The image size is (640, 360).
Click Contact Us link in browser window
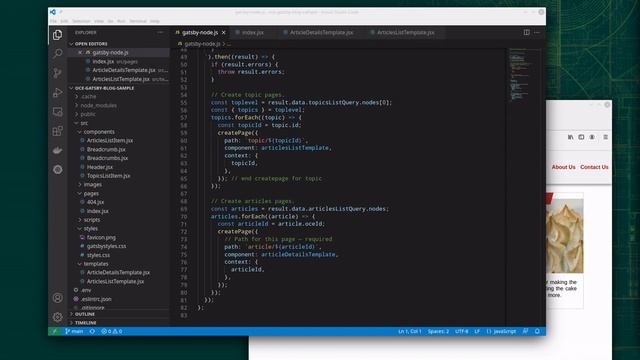(x=594, y=167)
